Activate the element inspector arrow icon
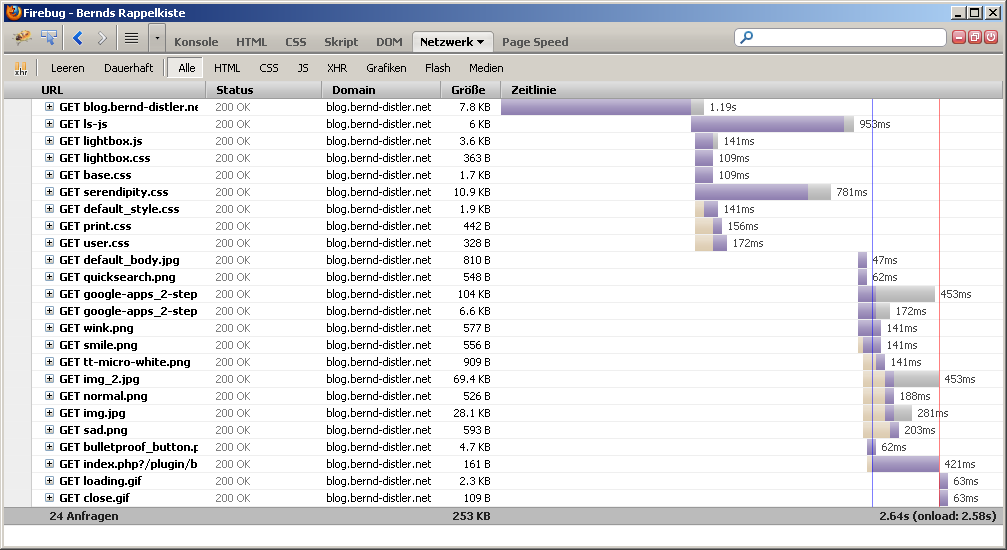The image size is (1007, 550). (49, 38)
